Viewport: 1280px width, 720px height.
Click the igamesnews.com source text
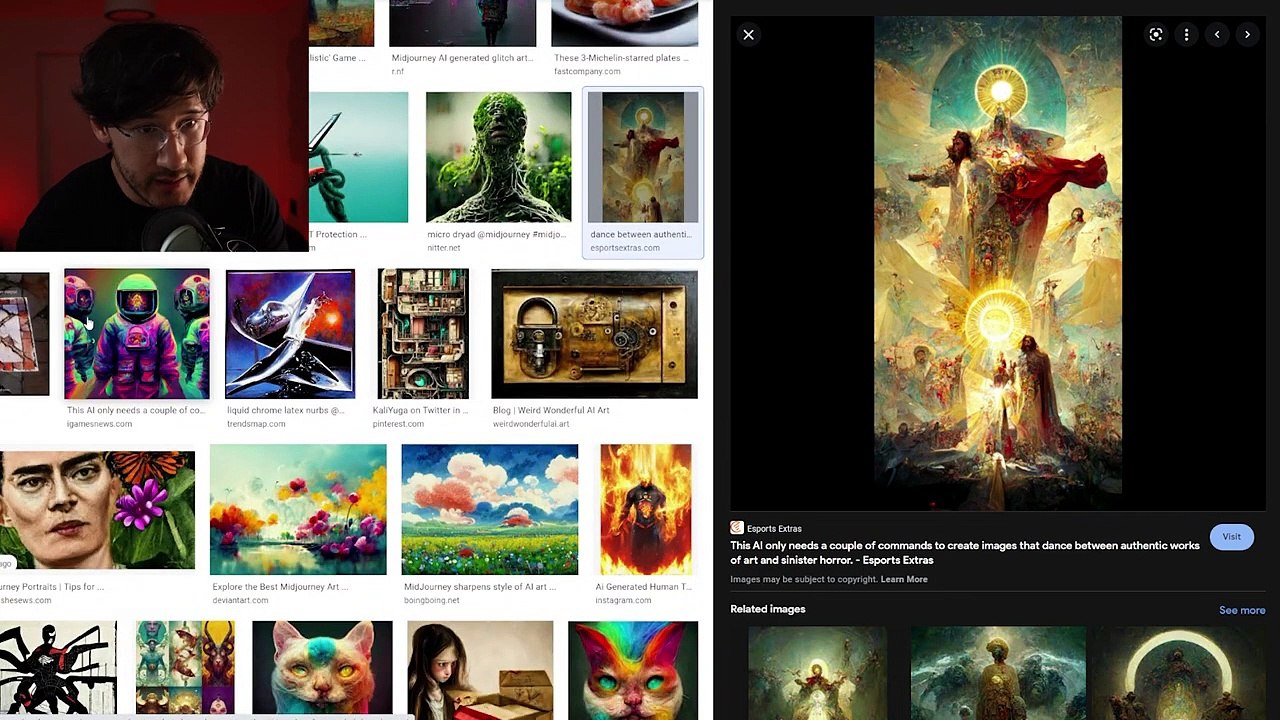point(99,424)
